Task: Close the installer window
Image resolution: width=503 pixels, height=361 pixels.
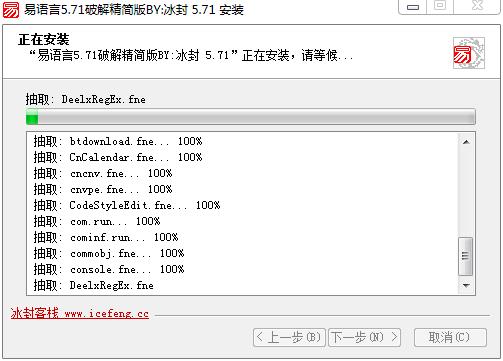Action: 477,6
